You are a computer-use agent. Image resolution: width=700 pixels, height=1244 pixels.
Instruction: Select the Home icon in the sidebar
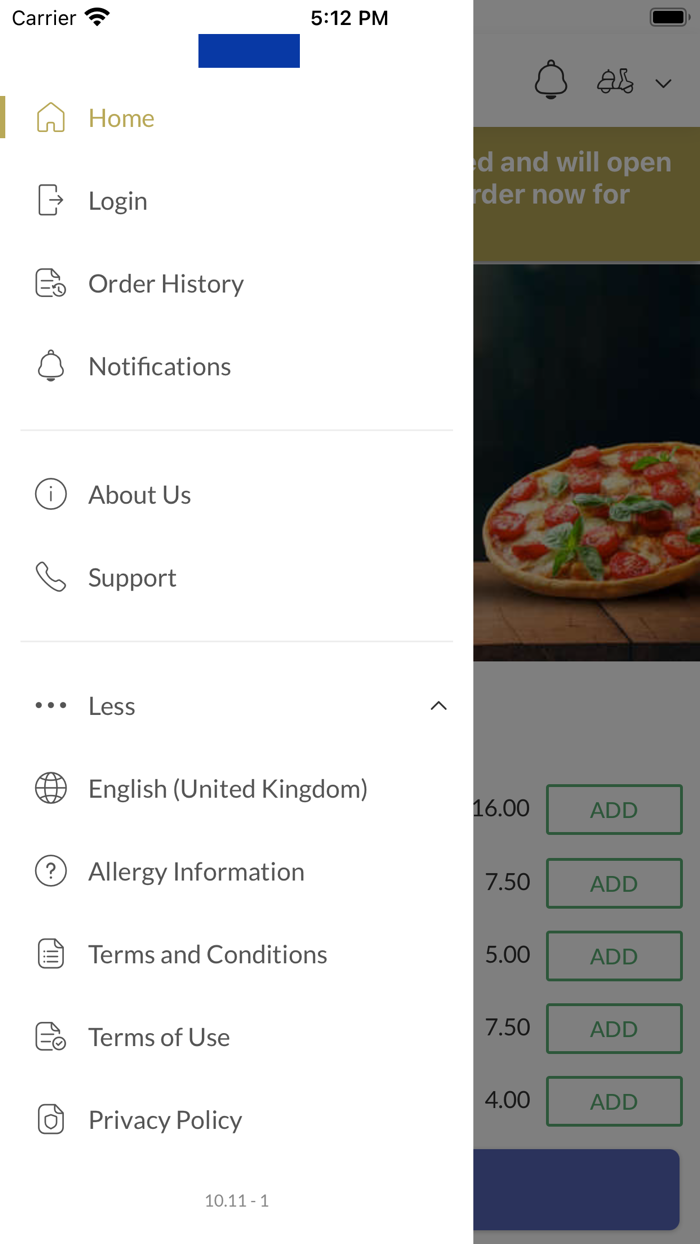pyautogui.click(x=50, y=117)
